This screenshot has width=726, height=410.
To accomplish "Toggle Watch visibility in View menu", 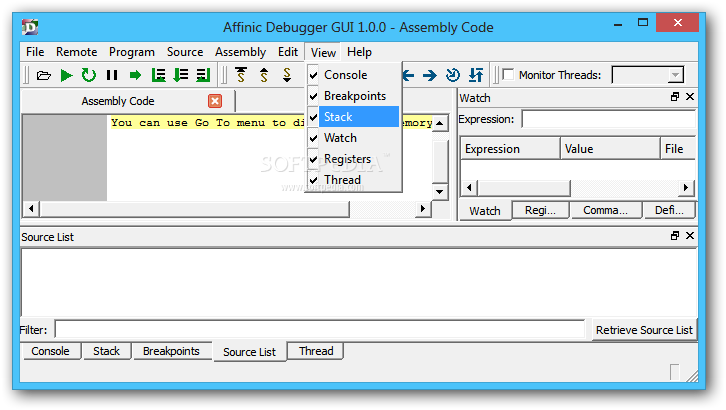I will [354, 138].
